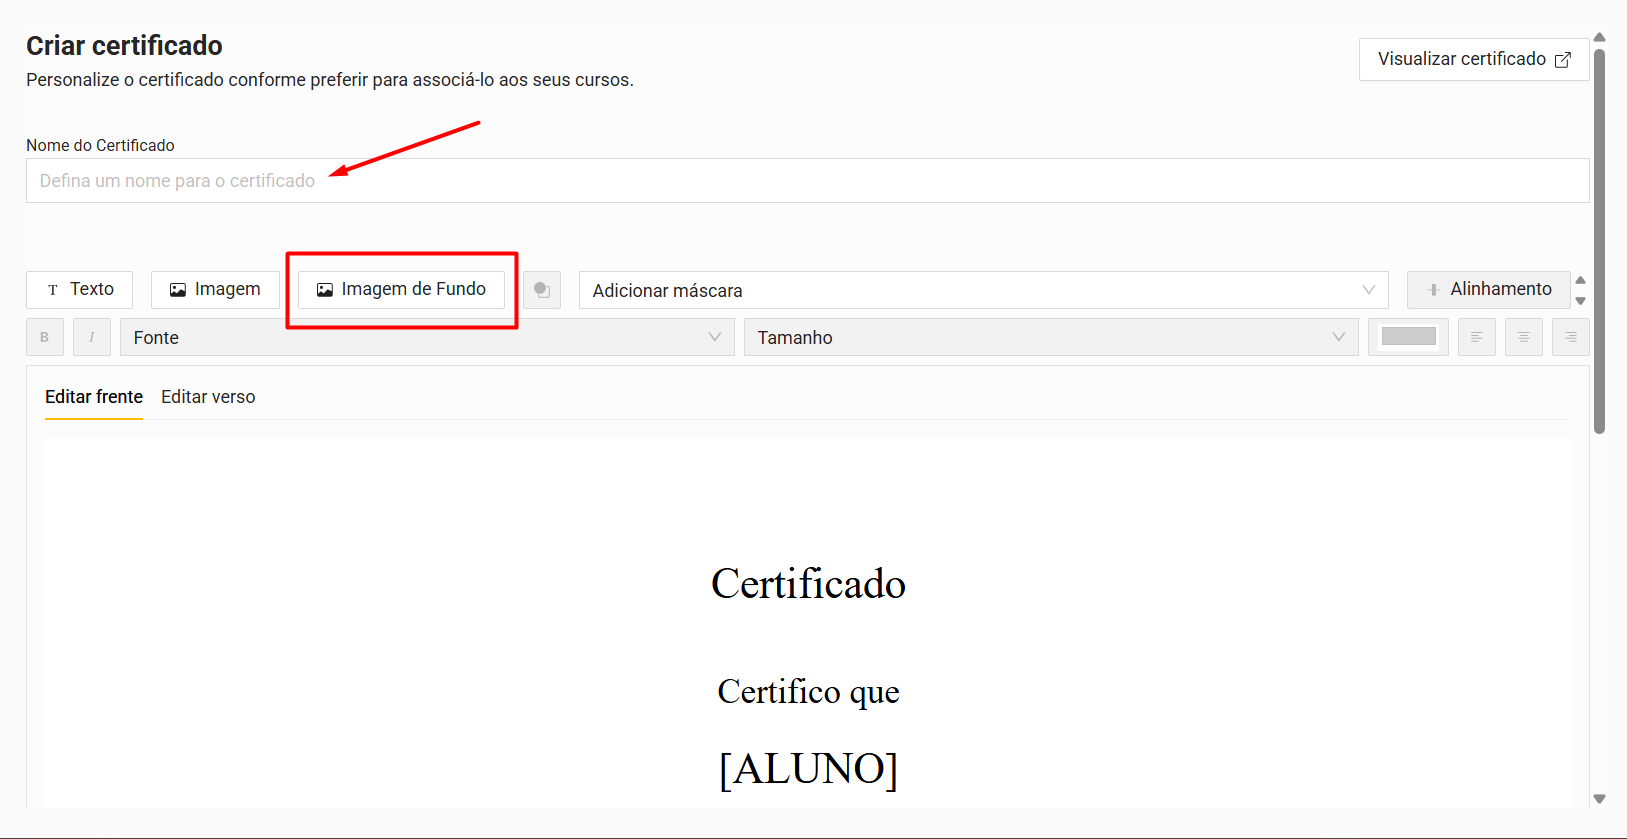
Task: Click the mask overlay icon button
Action: [x=542, y=290]
